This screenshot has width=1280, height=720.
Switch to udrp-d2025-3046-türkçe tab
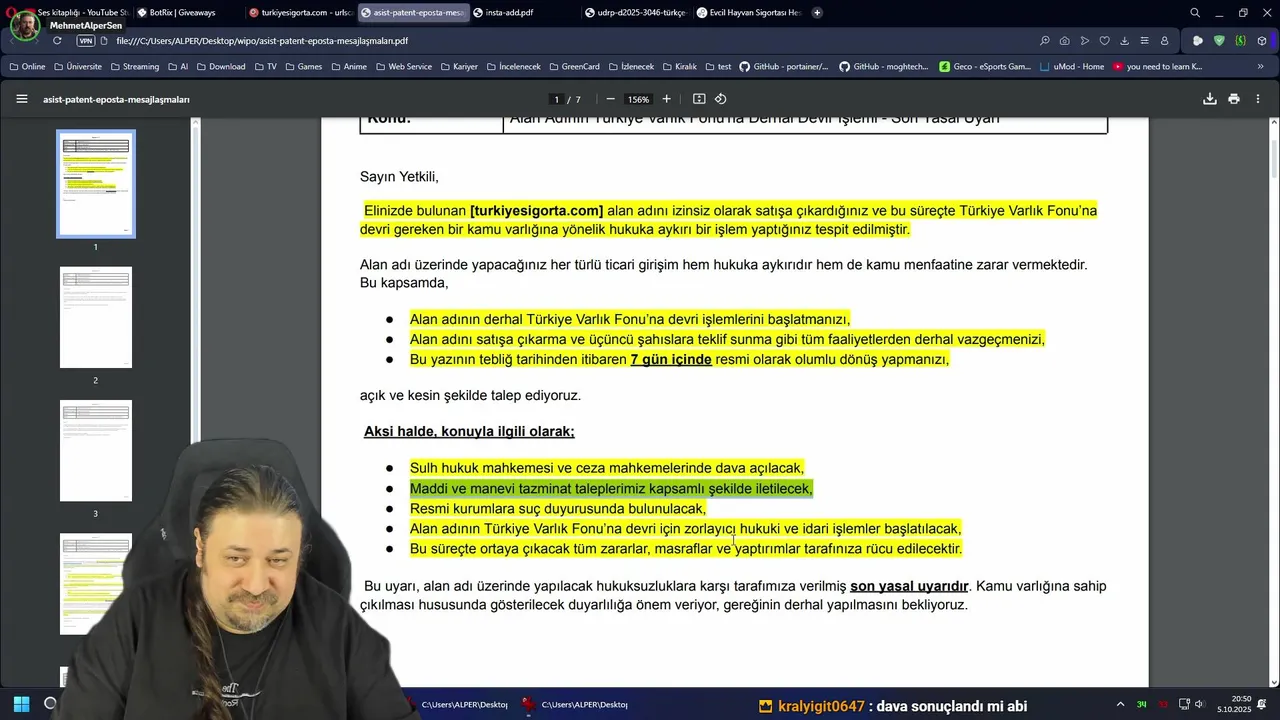(x=636, y=13)
